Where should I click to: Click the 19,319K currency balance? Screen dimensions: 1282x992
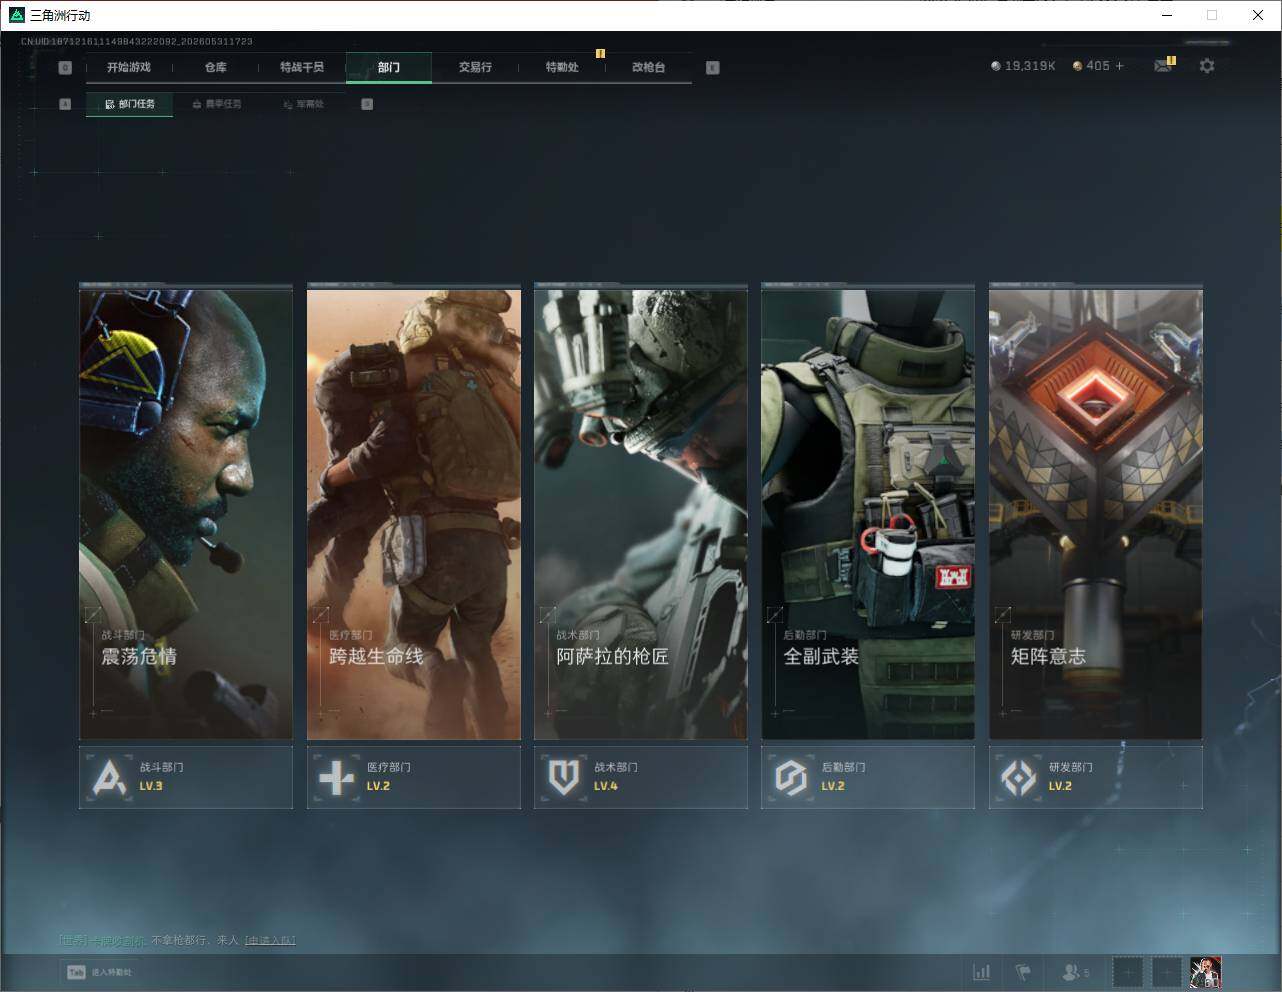1023,66
